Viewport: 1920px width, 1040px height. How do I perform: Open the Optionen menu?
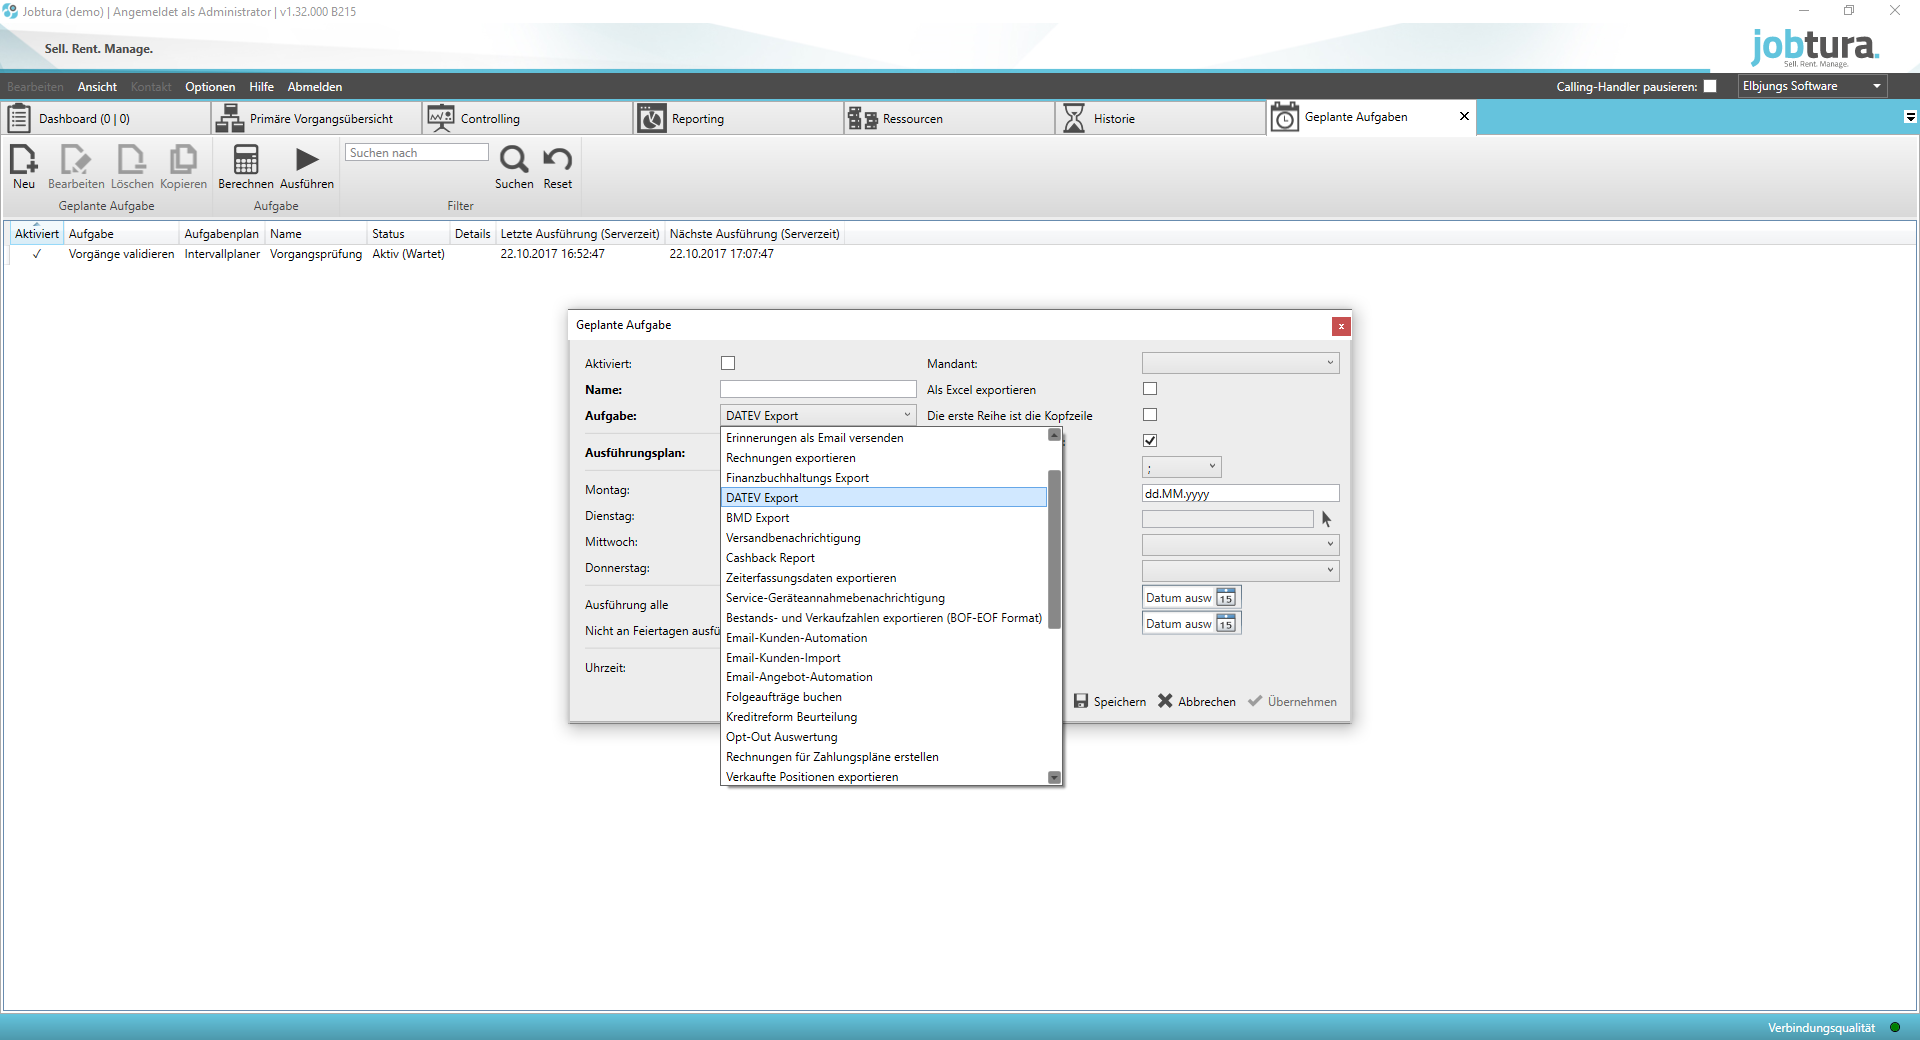click(x=210, y=87)
